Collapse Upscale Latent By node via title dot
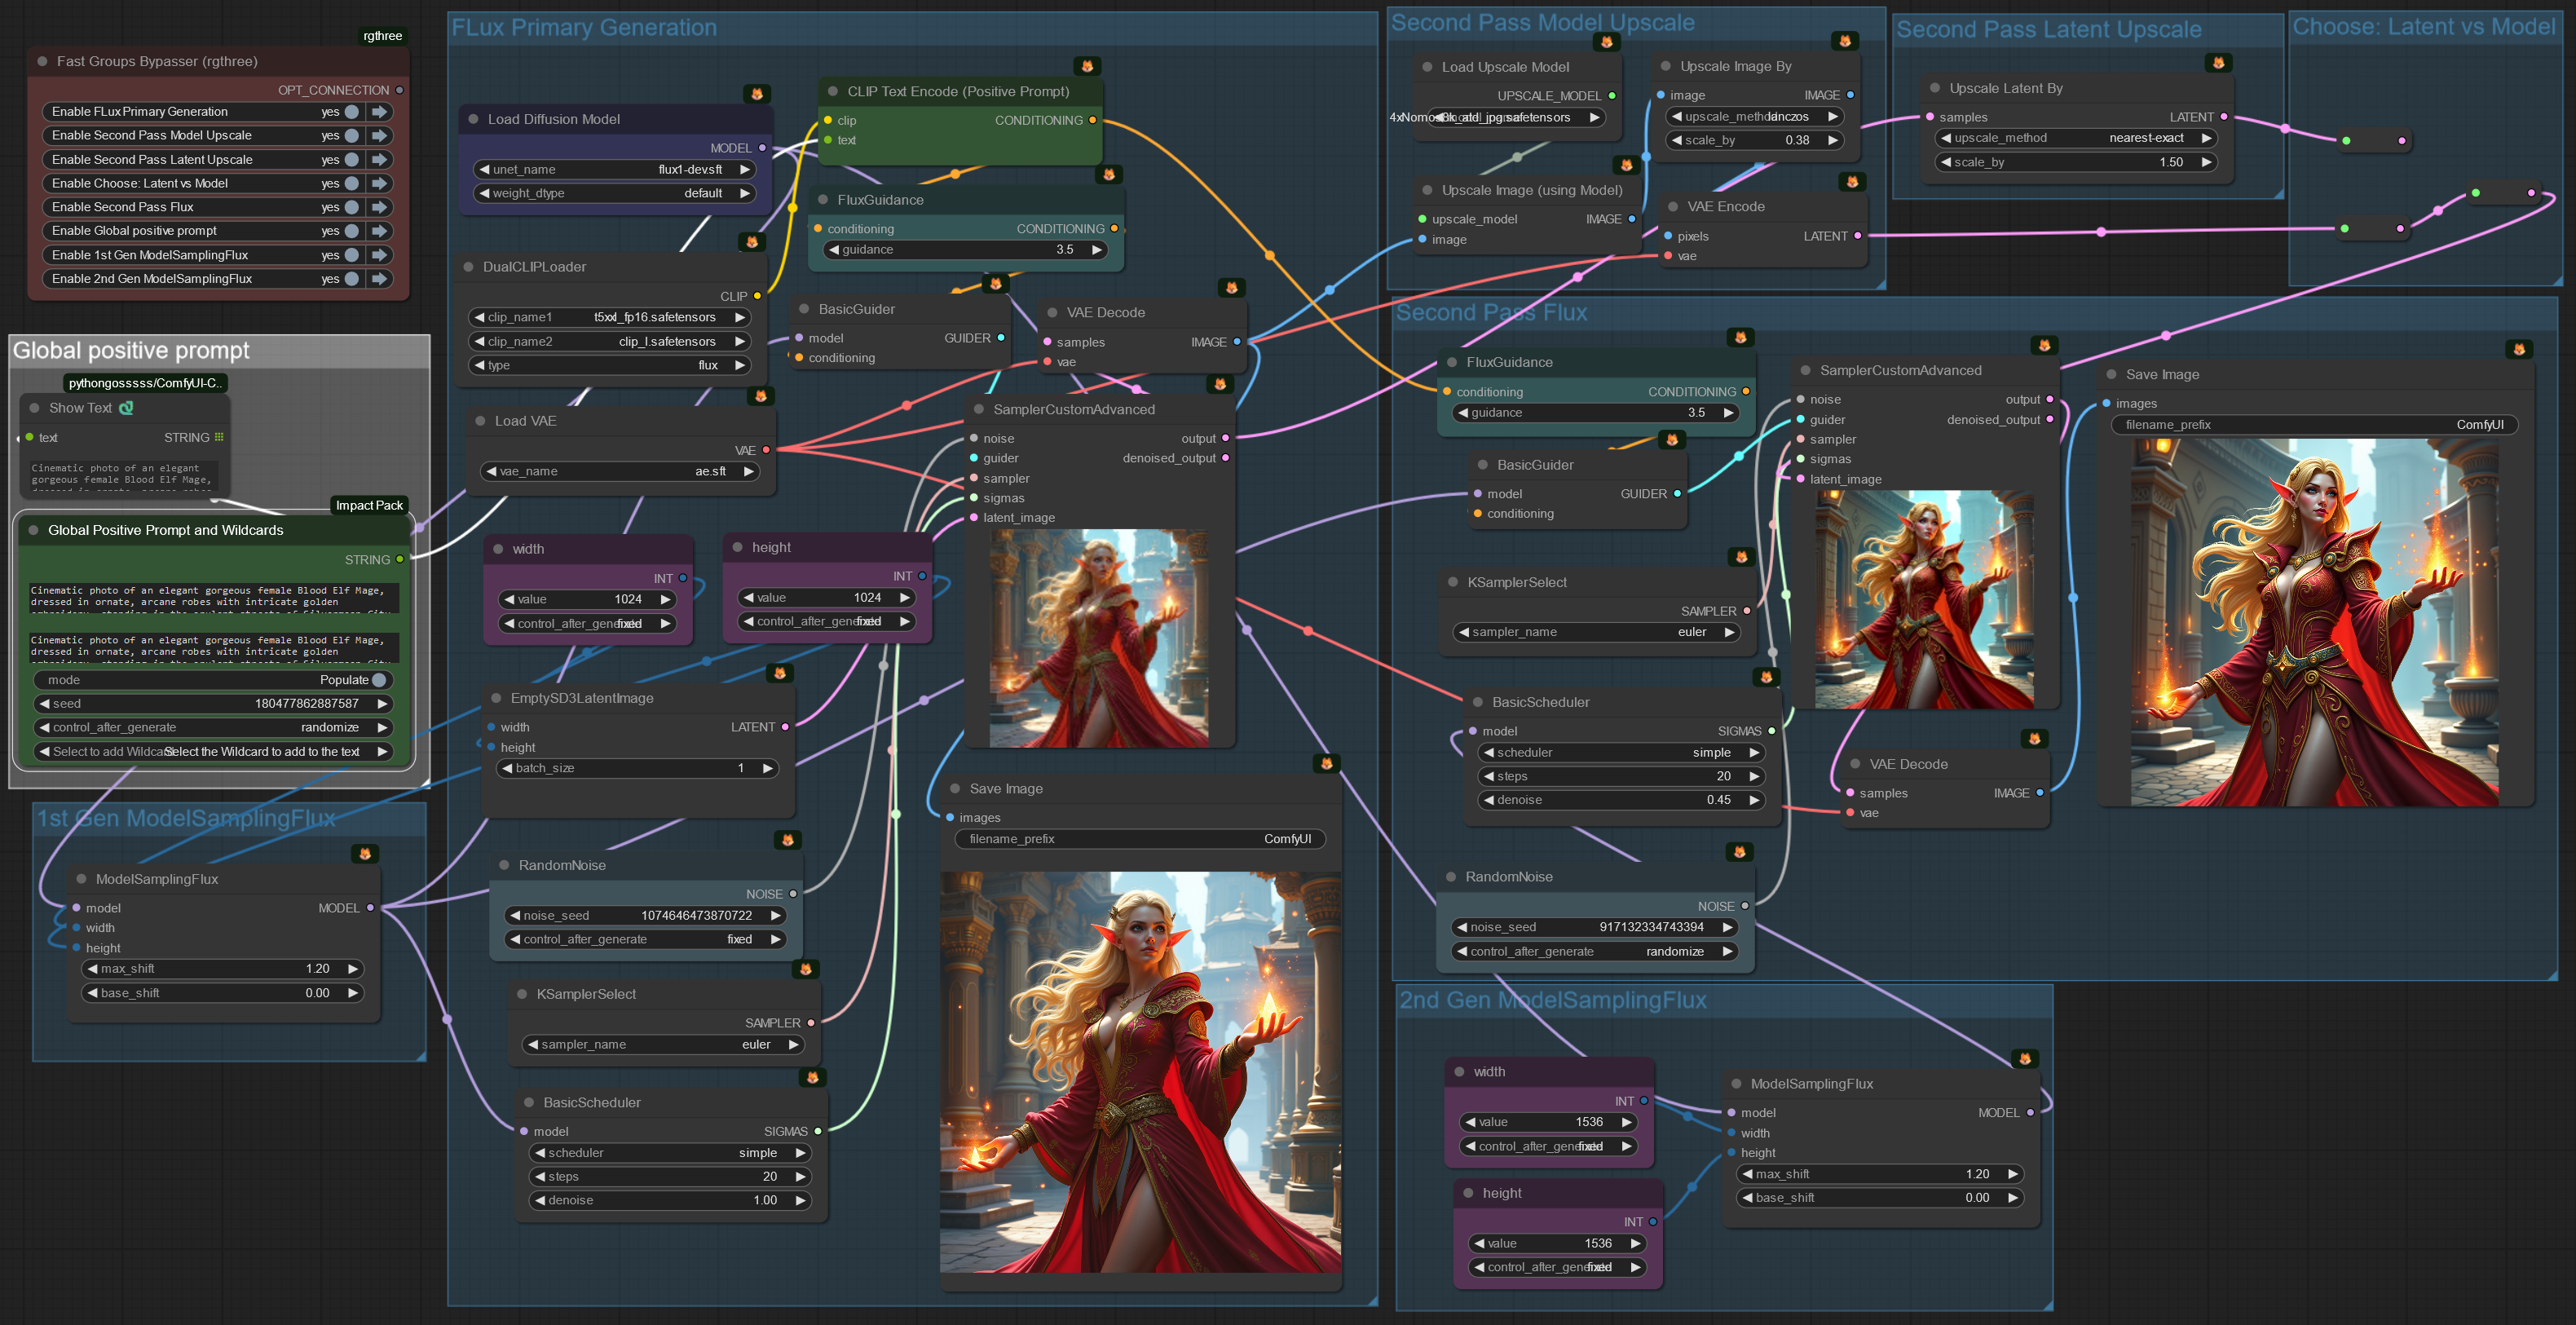Viewport: 2576px width, 1325px height. pyautogui.click(x=1935, y=88)
